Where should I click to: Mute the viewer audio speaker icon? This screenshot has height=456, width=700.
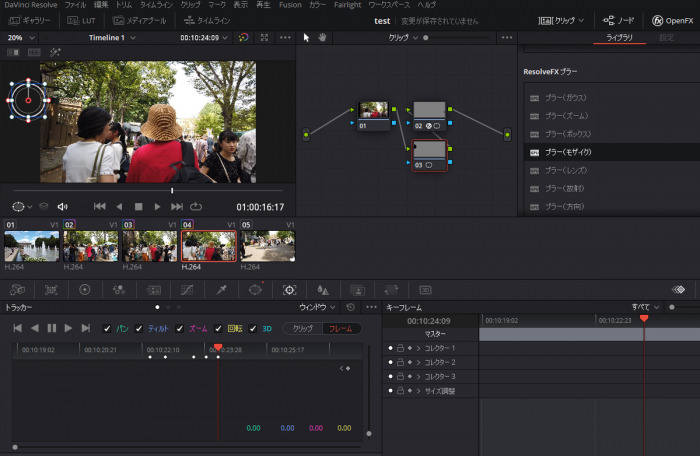tap(62, 206)
